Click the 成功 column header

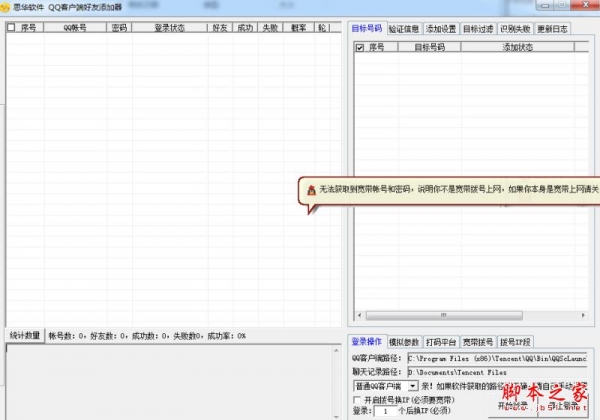tap(245, 28)
